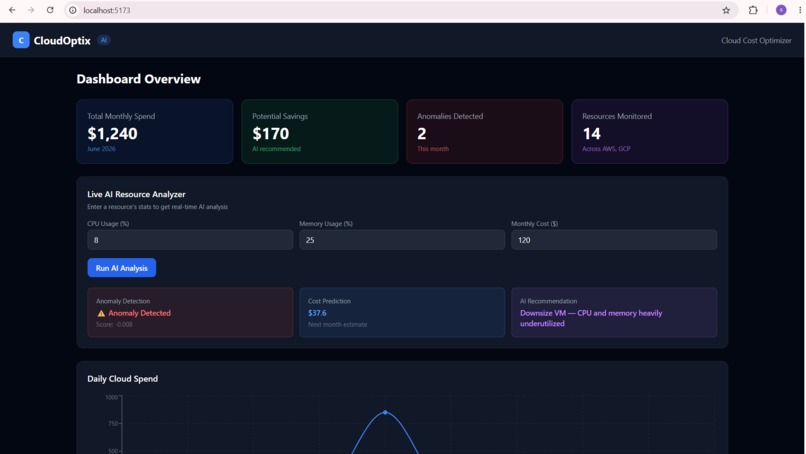Select the Monthly Cost input field

pos(614,240)
